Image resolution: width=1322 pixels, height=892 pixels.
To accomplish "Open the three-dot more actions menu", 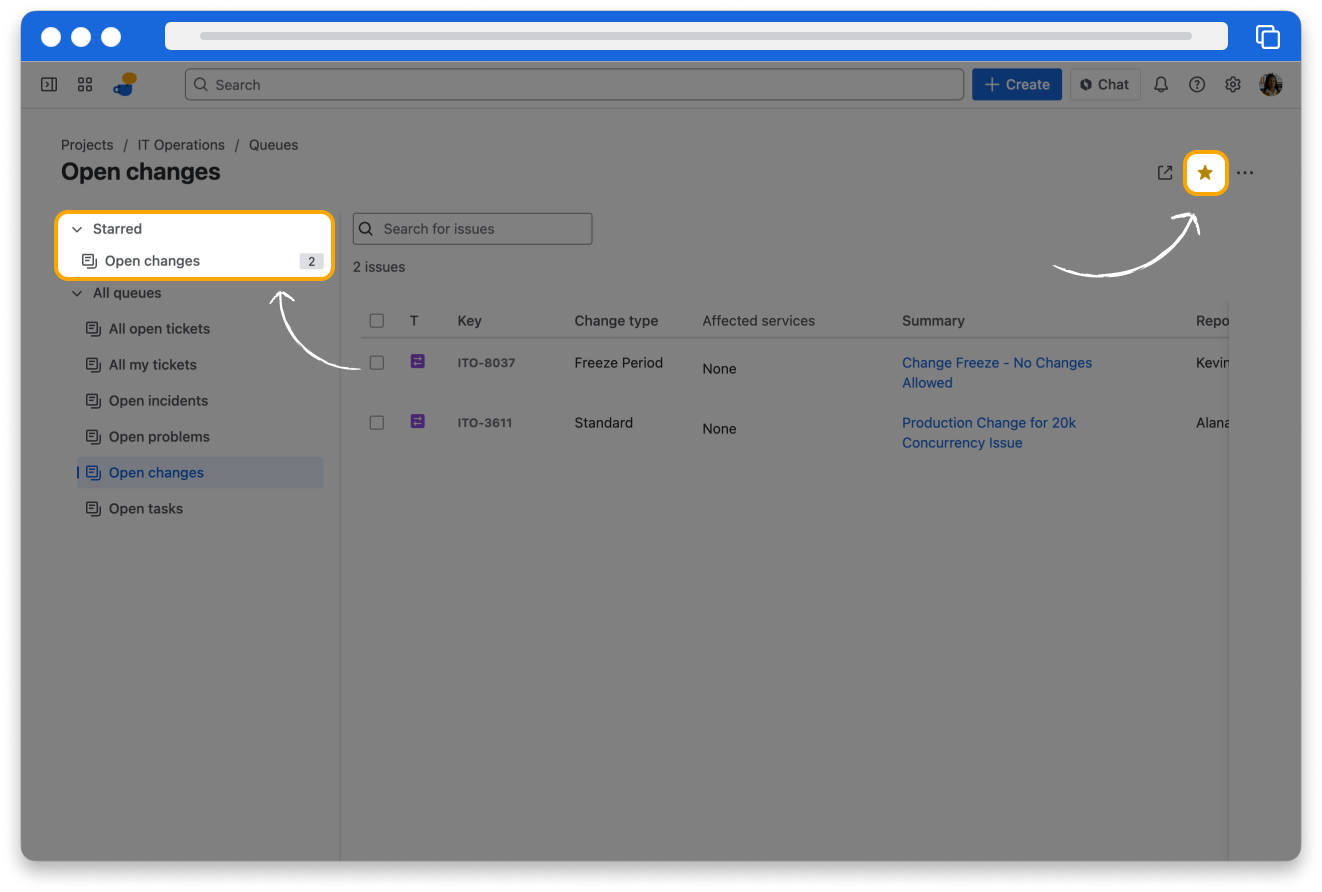I will (1245, 173).
